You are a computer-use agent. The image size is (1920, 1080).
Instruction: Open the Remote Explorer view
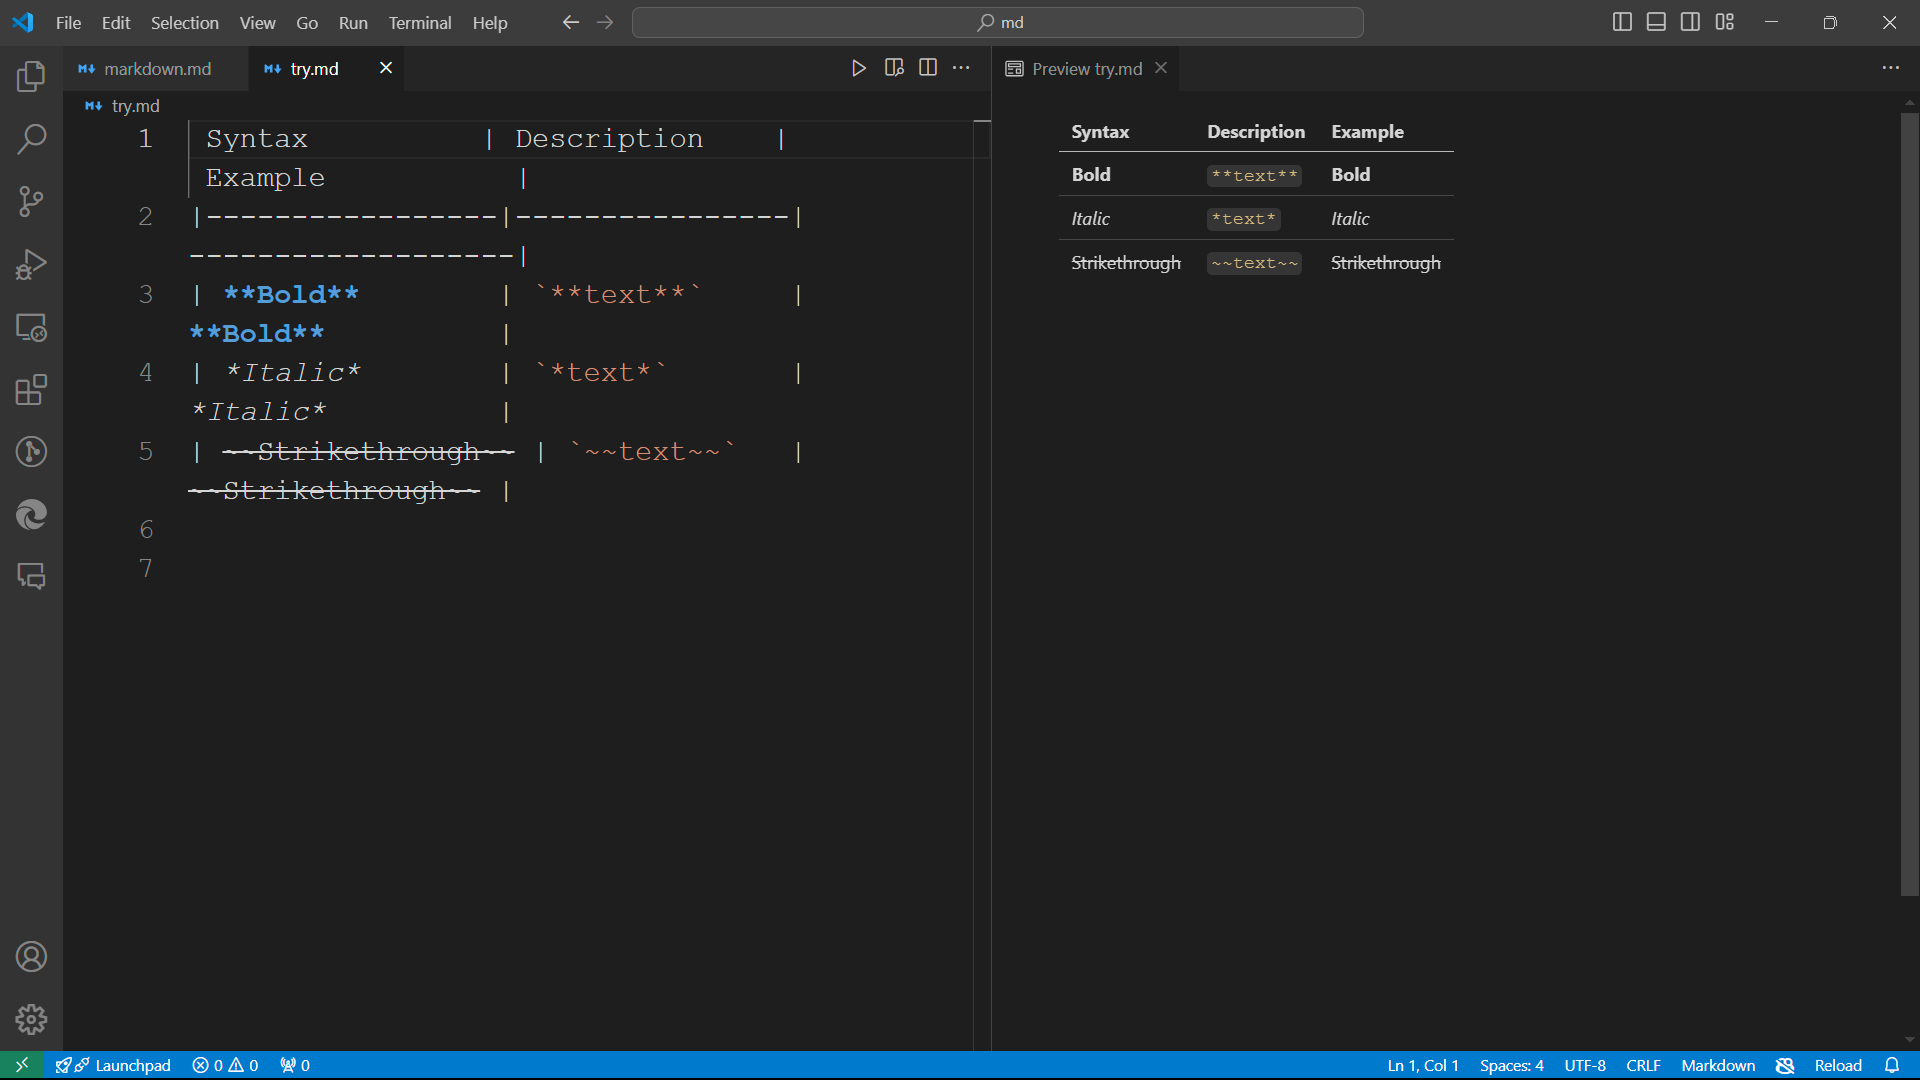click(31, 327)
